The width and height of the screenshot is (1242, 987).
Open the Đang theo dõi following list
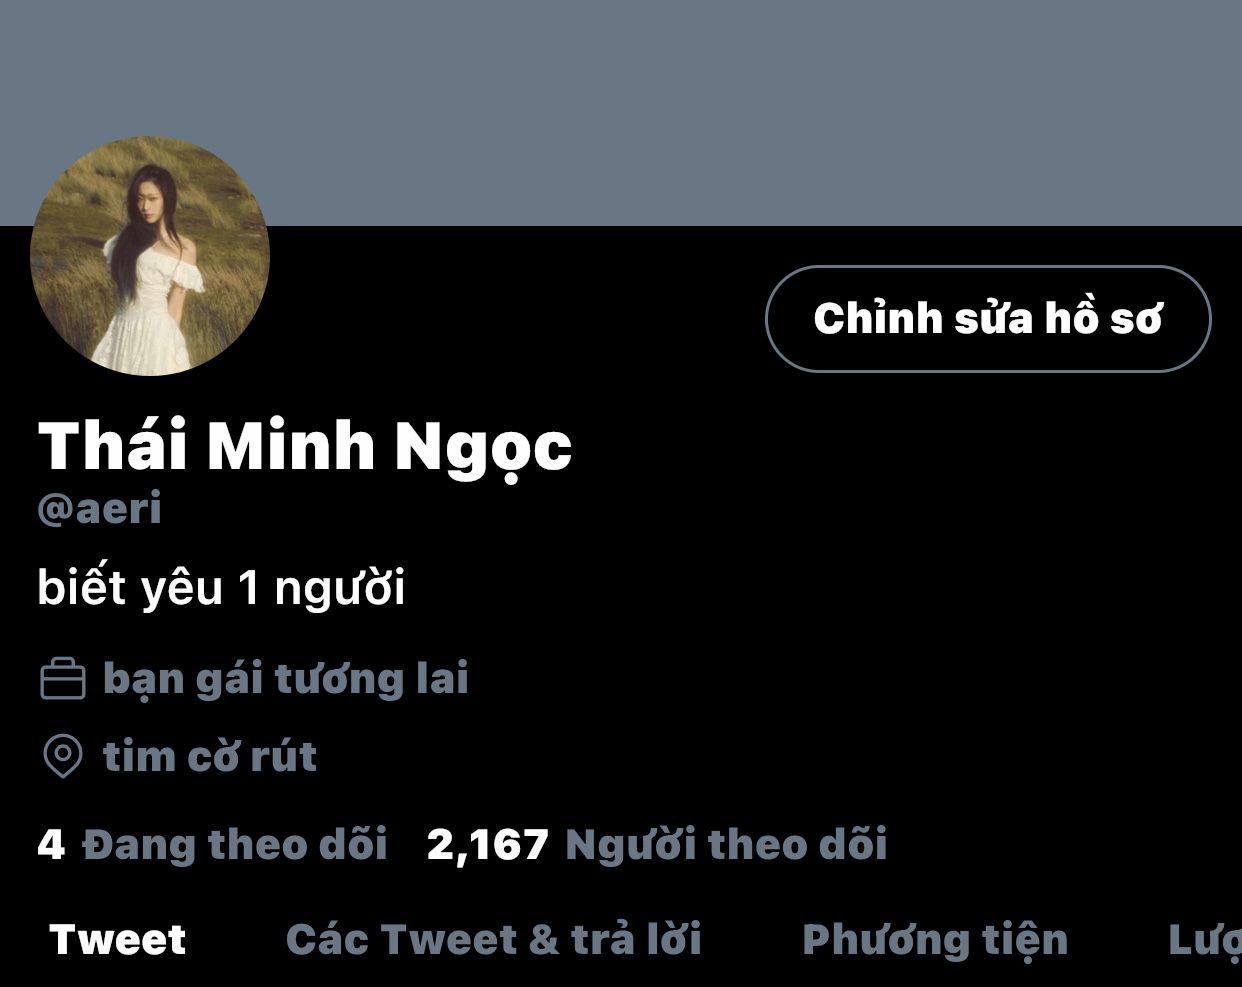click(x=235, y=845)
